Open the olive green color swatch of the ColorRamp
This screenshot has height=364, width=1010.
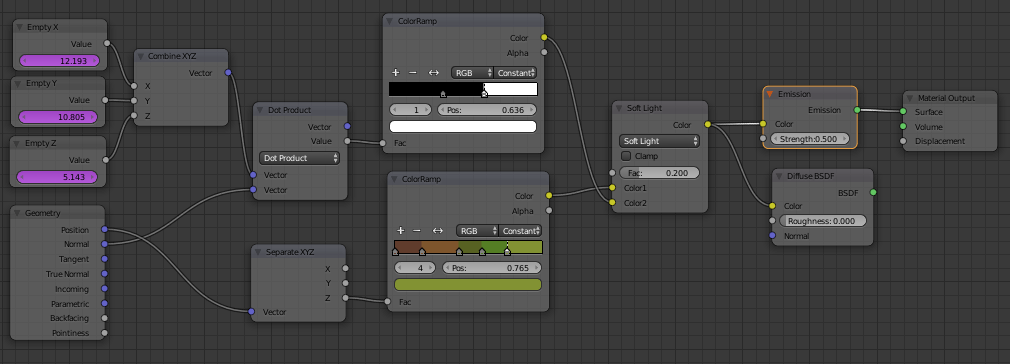pyautogui.click(x=468, y=284)
